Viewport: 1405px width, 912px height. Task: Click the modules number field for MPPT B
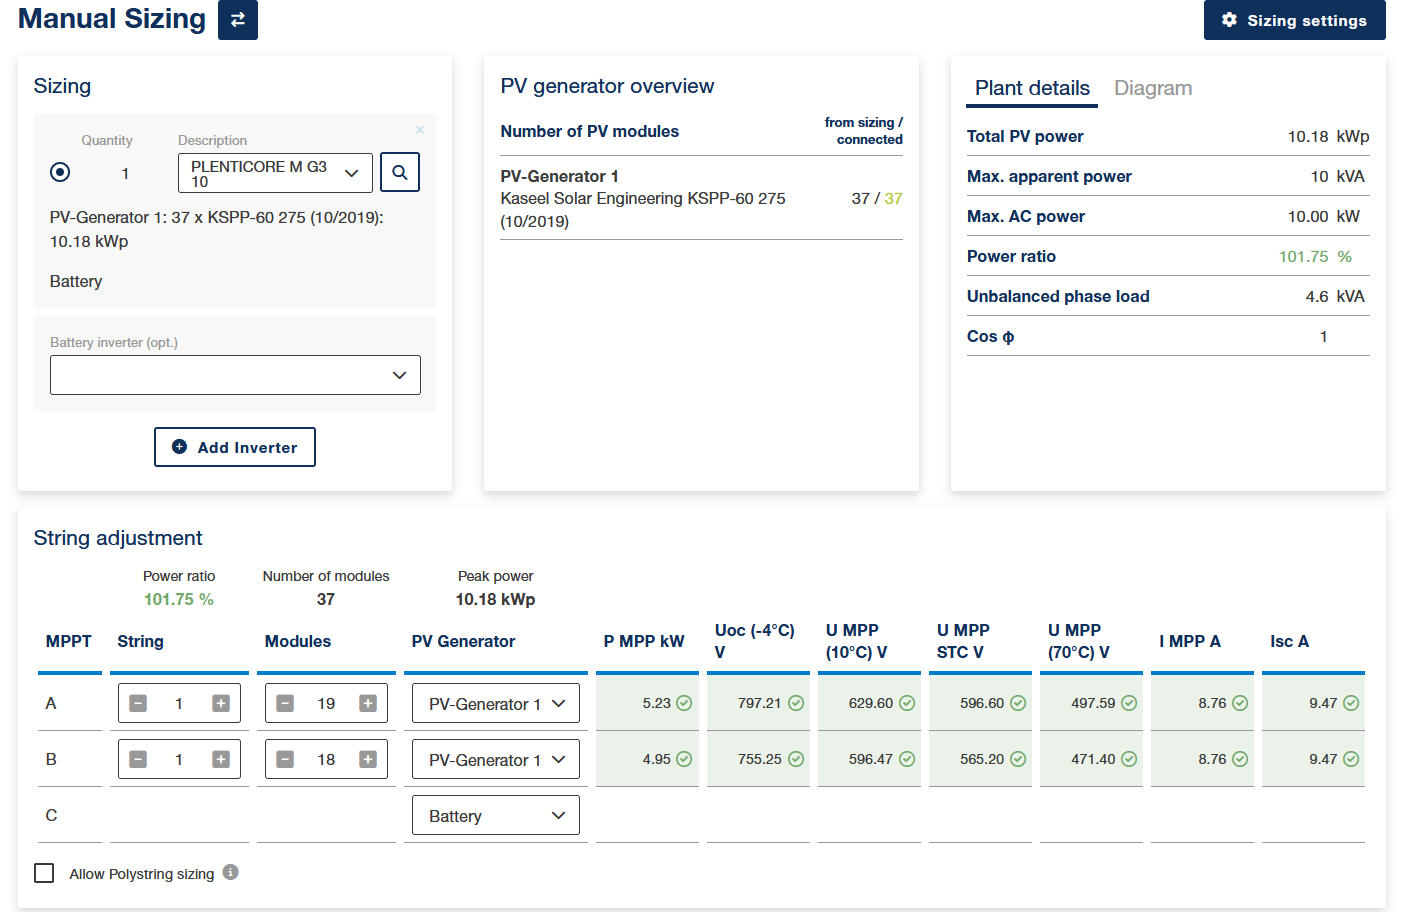326,760
